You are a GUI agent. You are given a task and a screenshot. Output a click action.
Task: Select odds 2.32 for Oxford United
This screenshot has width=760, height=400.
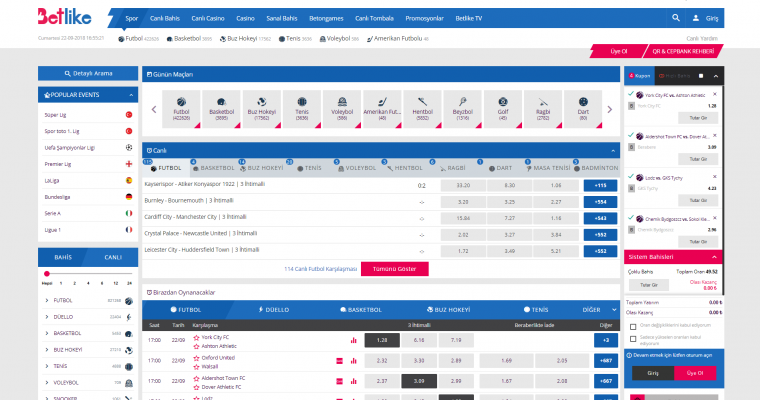(382, 361)
